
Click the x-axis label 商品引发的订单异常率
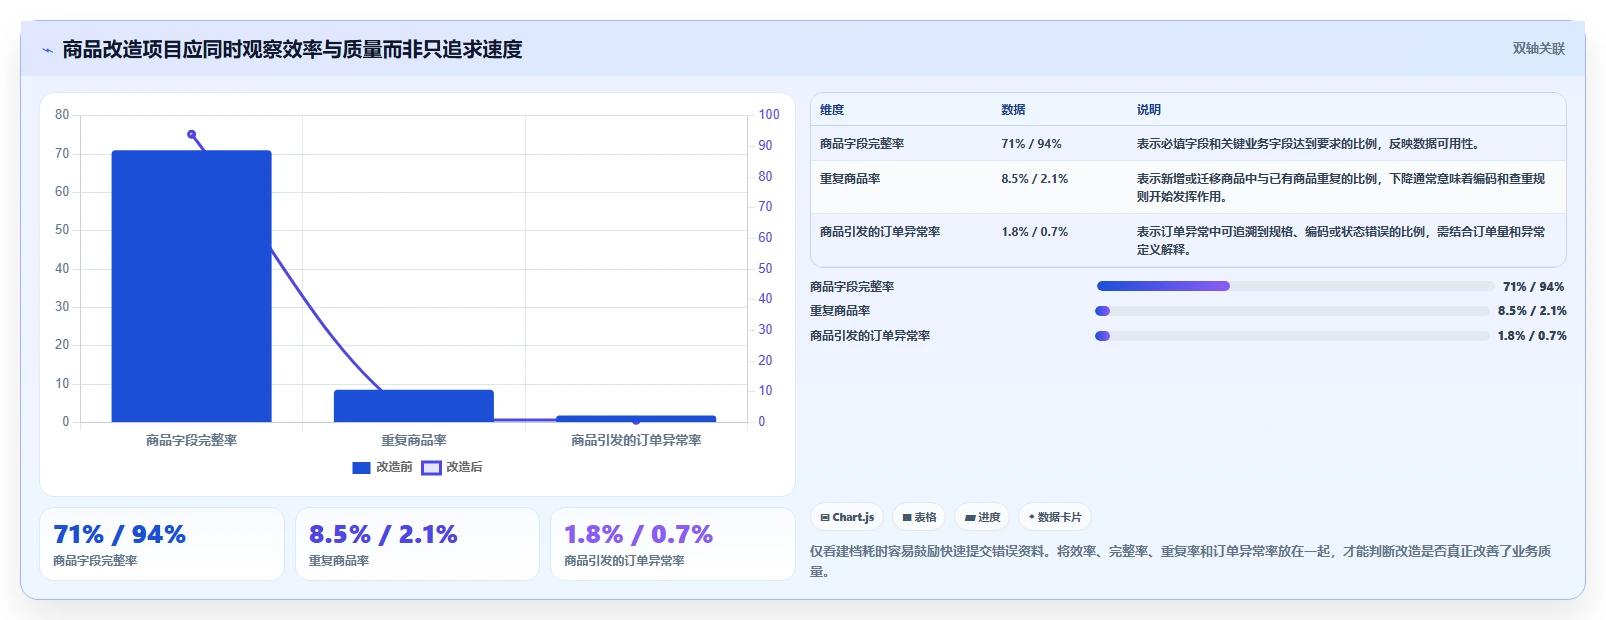click(636, 440)
